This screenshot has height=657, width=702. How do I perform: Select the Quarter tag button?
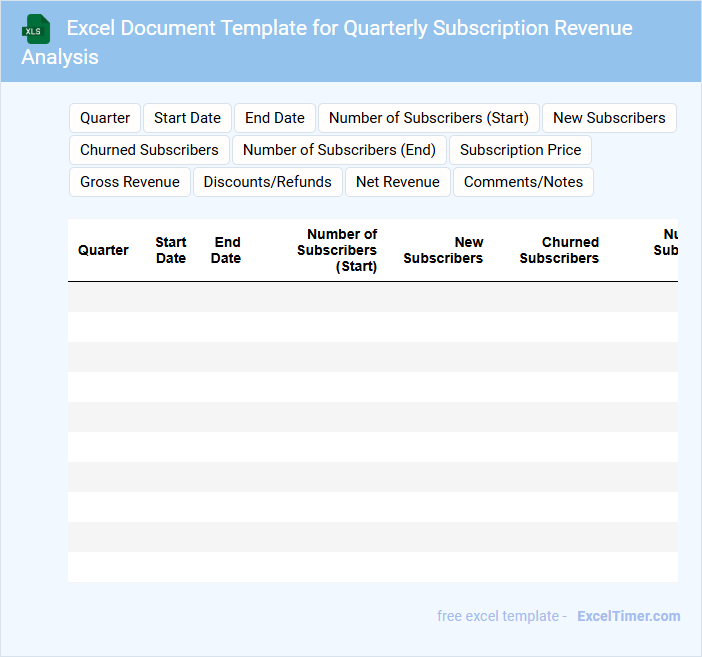pyautogui.click(x=105, y=118)
